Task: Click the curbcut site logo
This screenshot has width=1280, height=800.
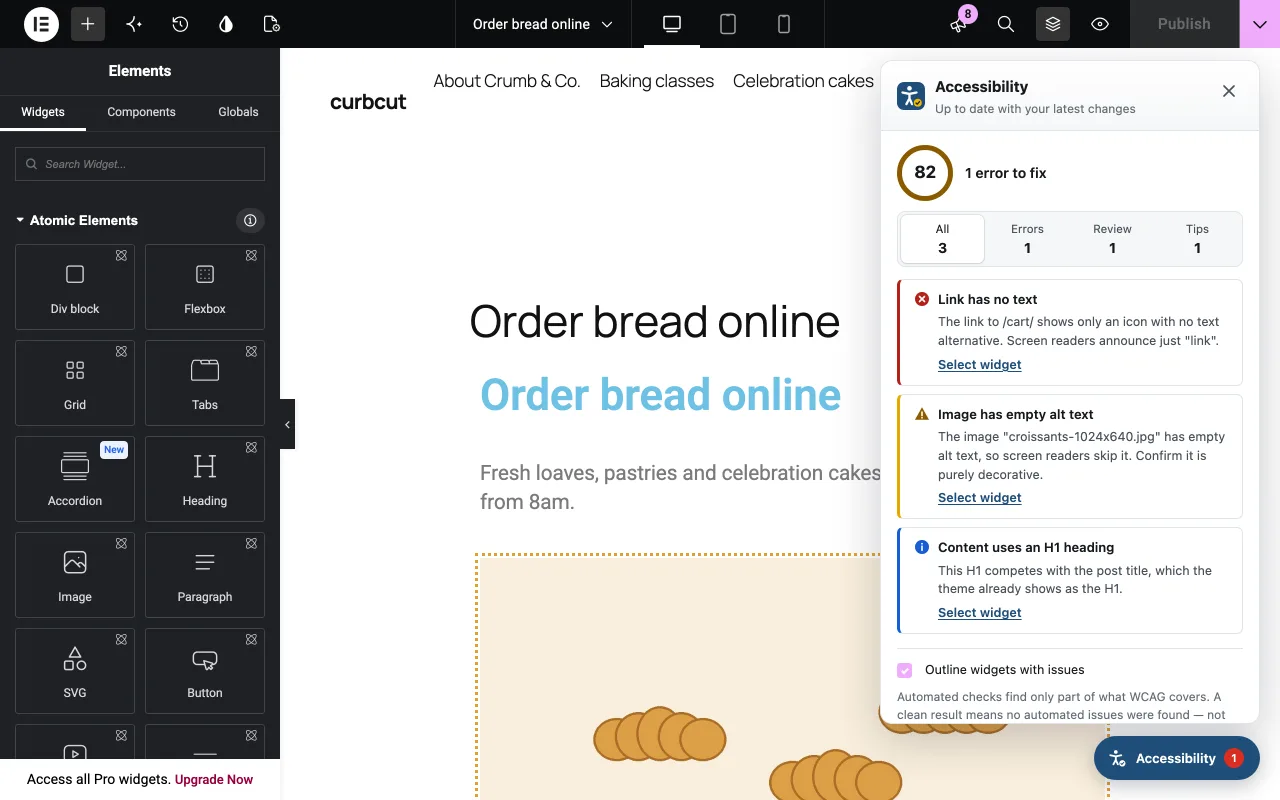Action: (368, 100)
